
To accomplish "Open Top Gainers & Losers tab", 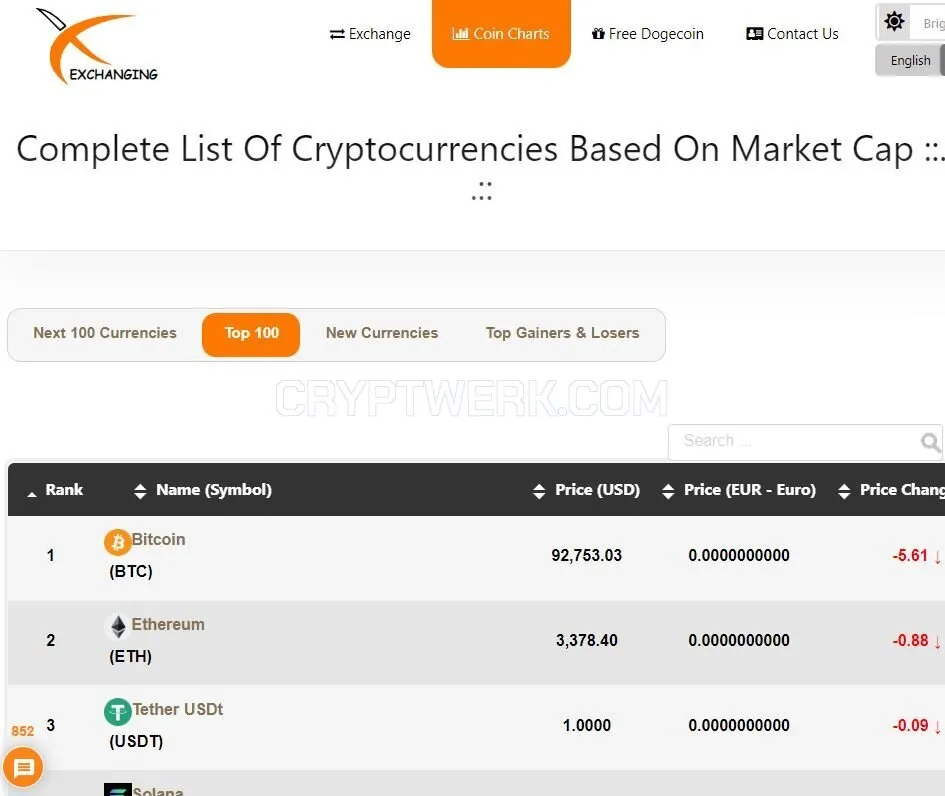I will point(562,333).
